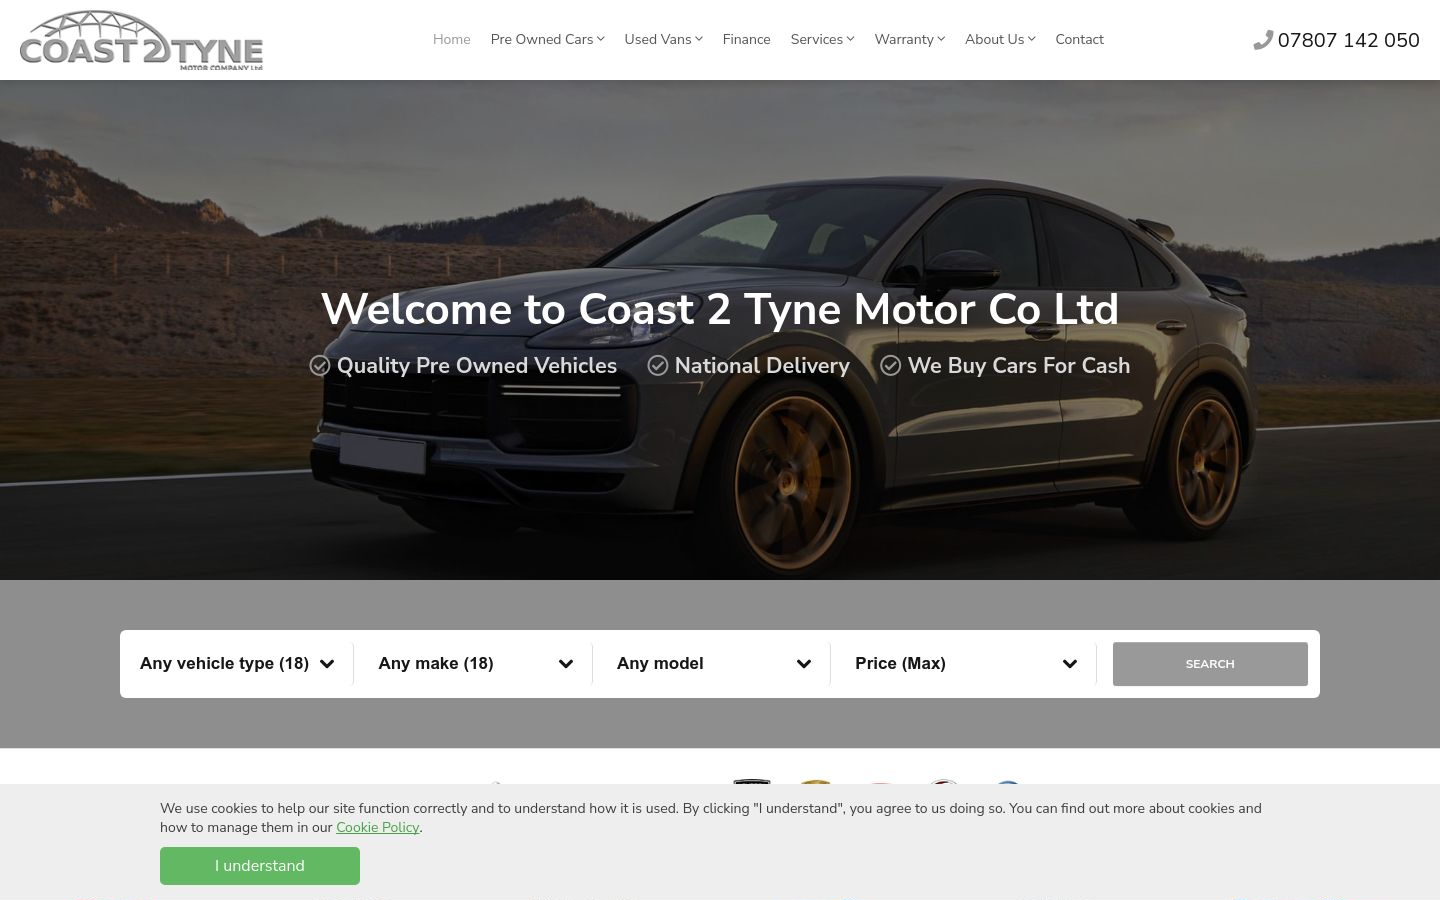
Task: Open the Price (Max) dropdown
Action: [x=966, y=664]
